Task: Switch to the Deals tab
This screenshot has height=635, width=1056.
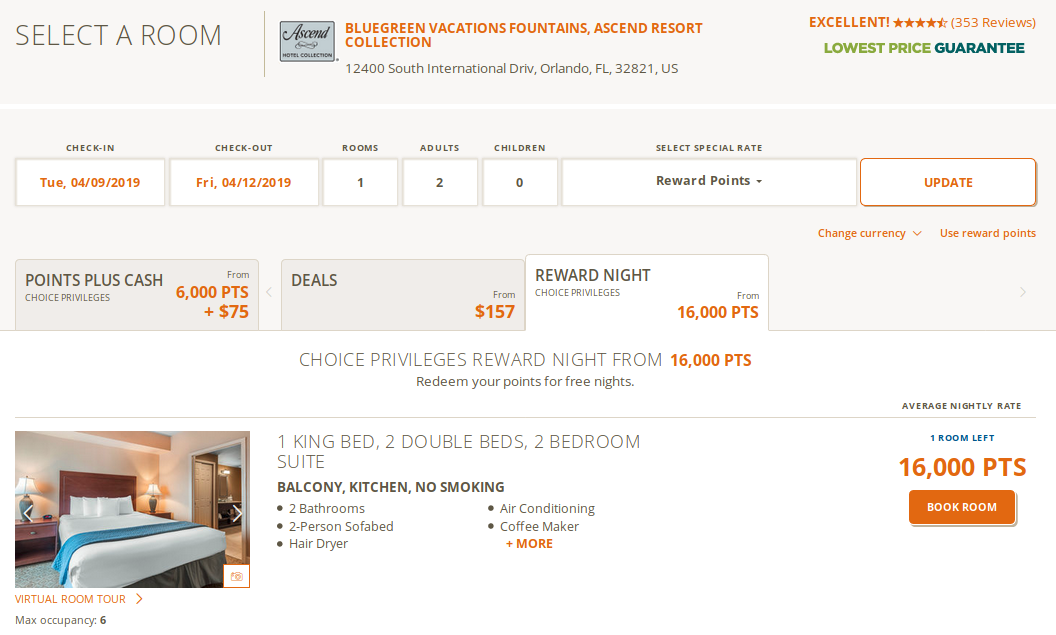Action: [403, 295]
